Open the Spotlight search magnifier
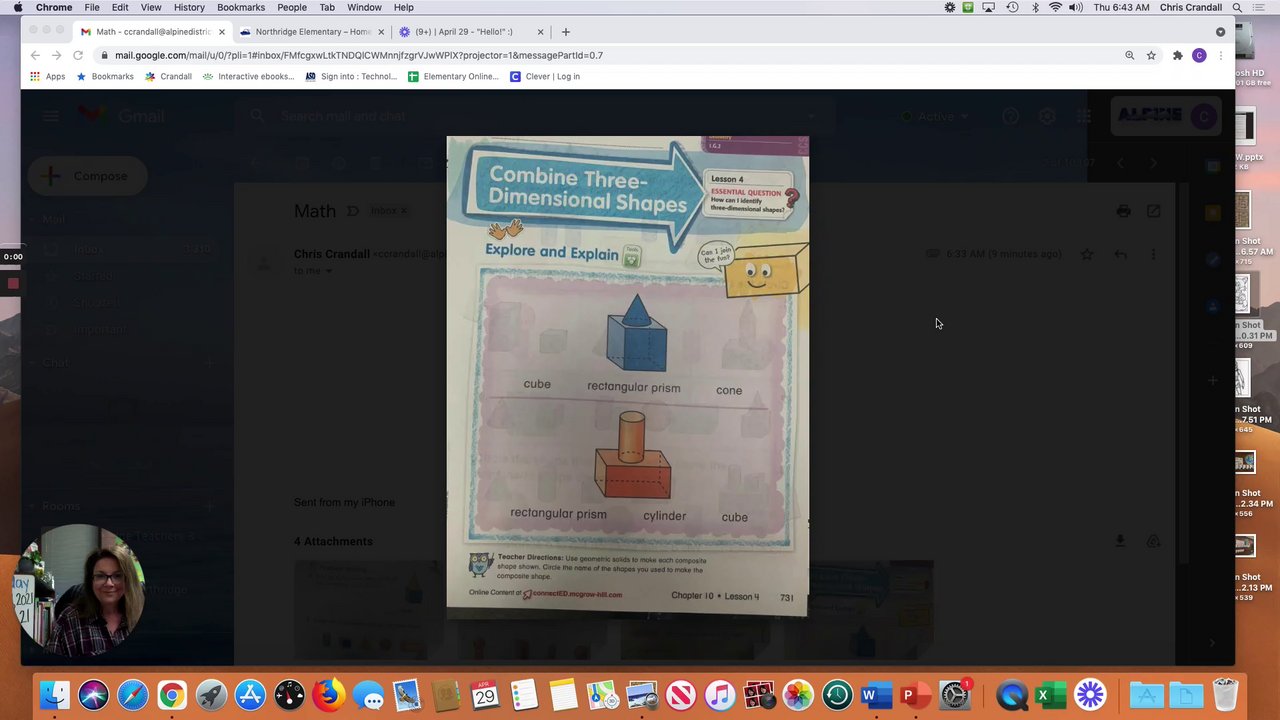 click(x=1237, y=7)
